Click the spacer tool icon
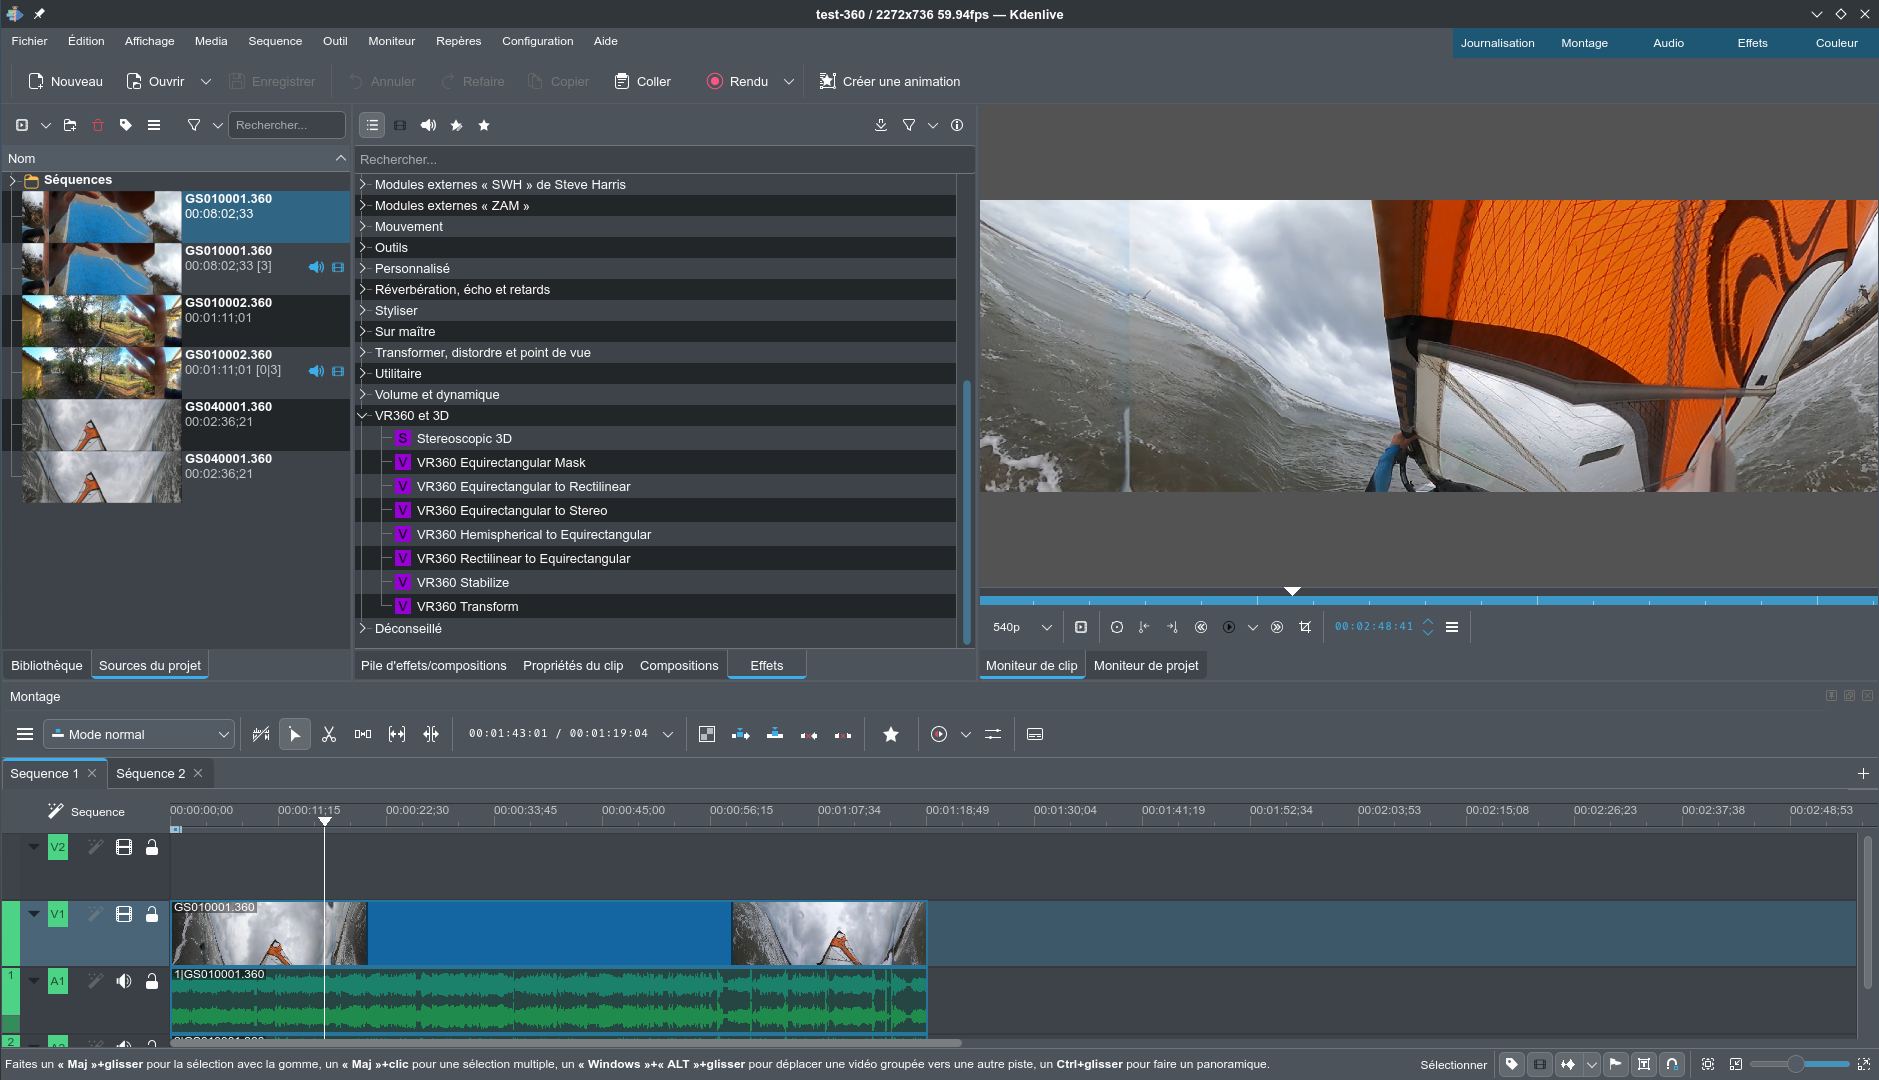The height and width of the screenshot is (1080, 1879). point(363,734)
